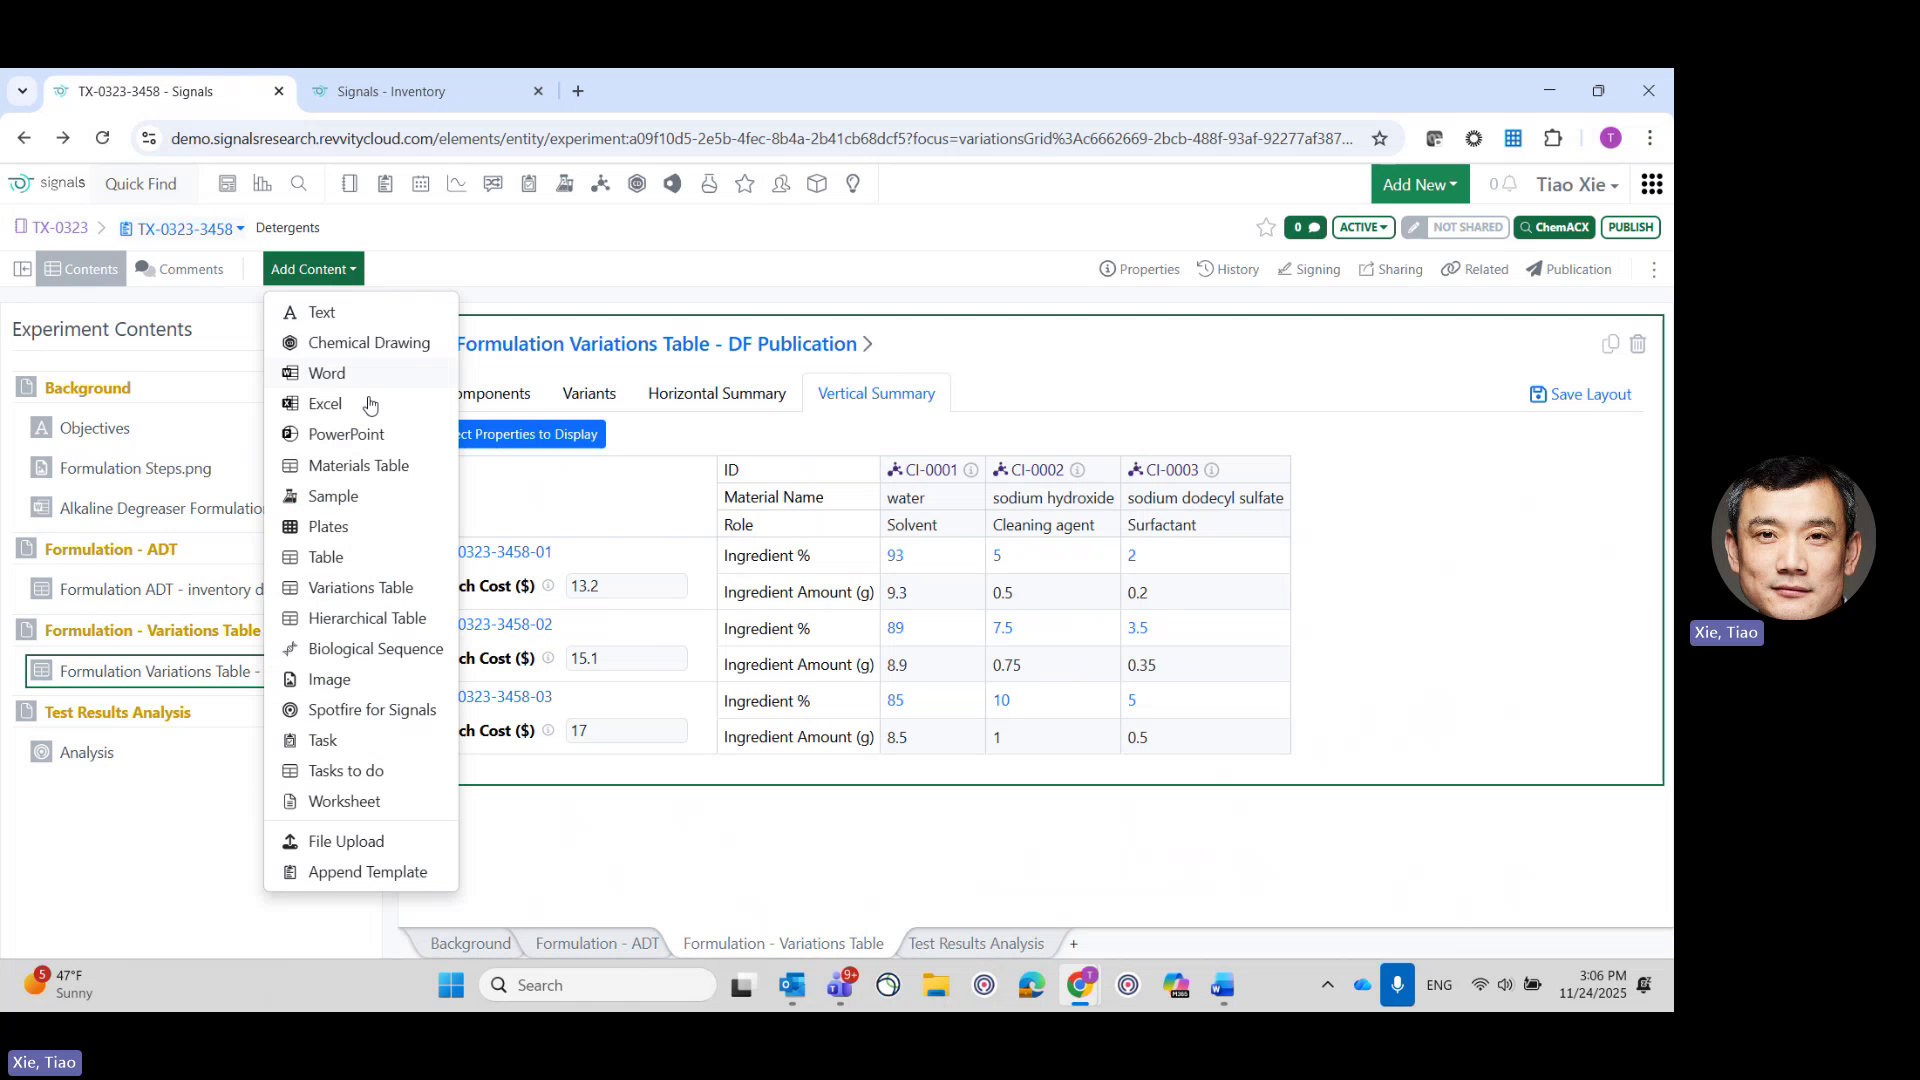Click the Save Layout link
Viewport: 1920px width, 1080px height.
(1589, 394)
